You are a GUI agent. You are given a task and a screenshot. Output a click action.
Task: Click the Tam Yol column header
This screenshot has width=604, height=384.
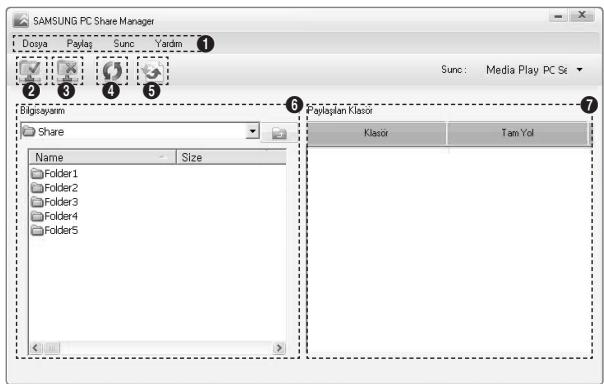coord(517,133)
